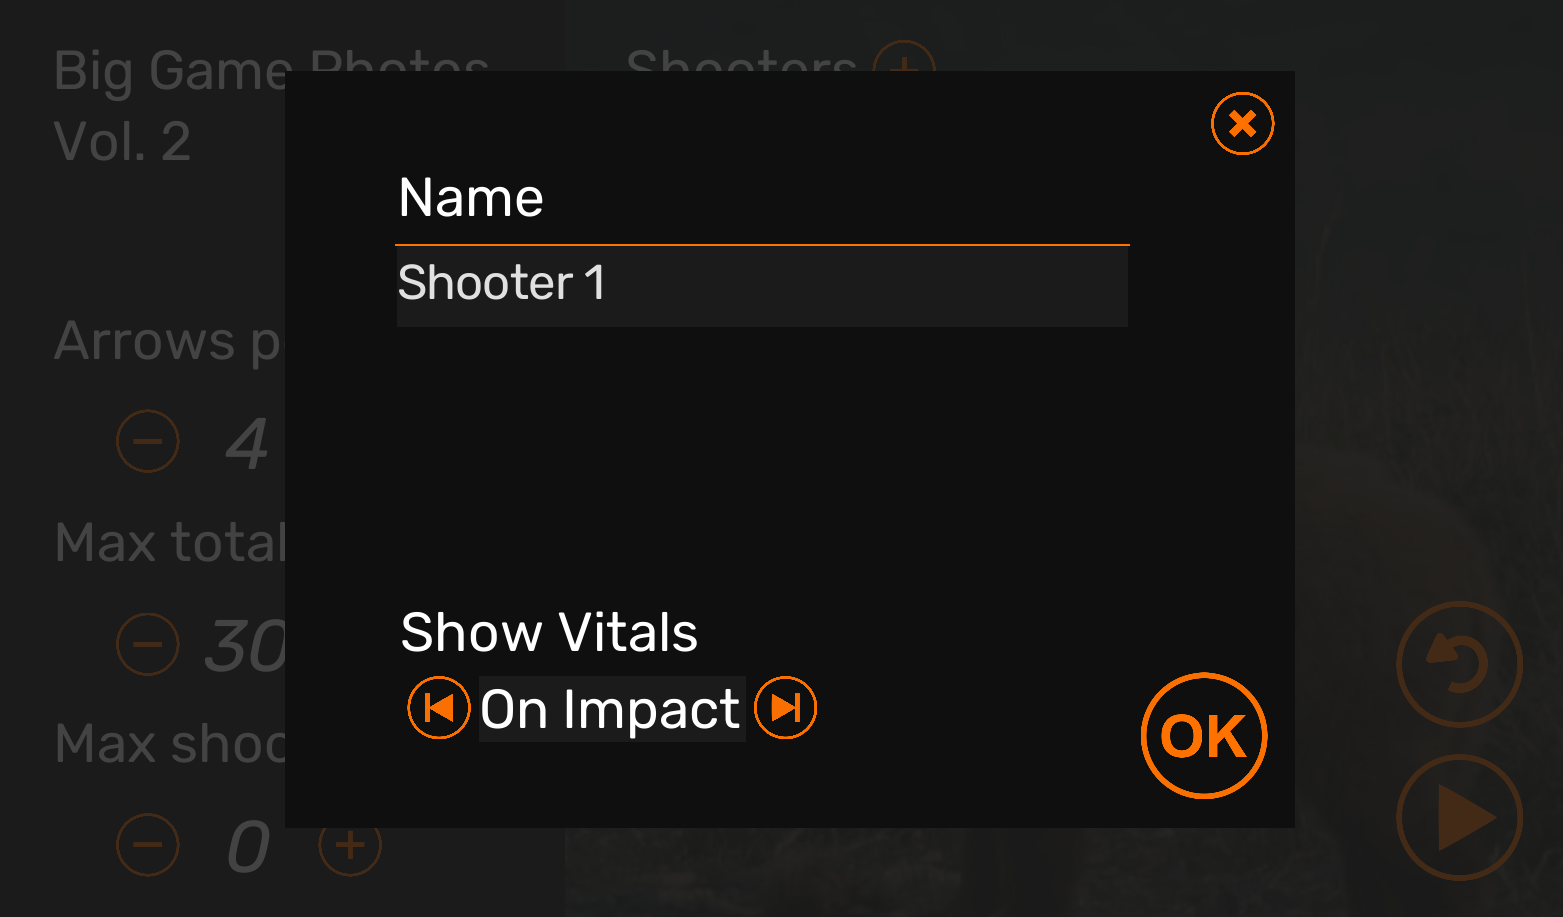This screenshot has width=1563, height=917.
Task: Click the arrows value 4
Action: [247, 443]
